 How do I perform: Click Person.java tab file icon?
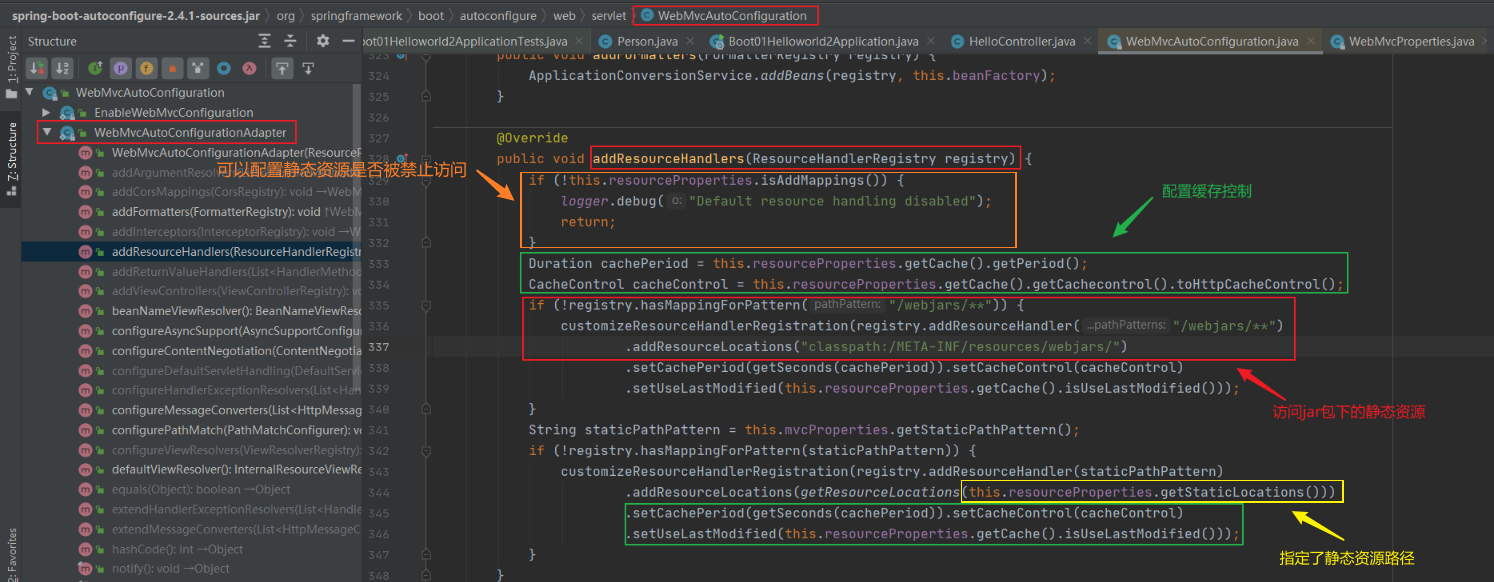[605, 42]
